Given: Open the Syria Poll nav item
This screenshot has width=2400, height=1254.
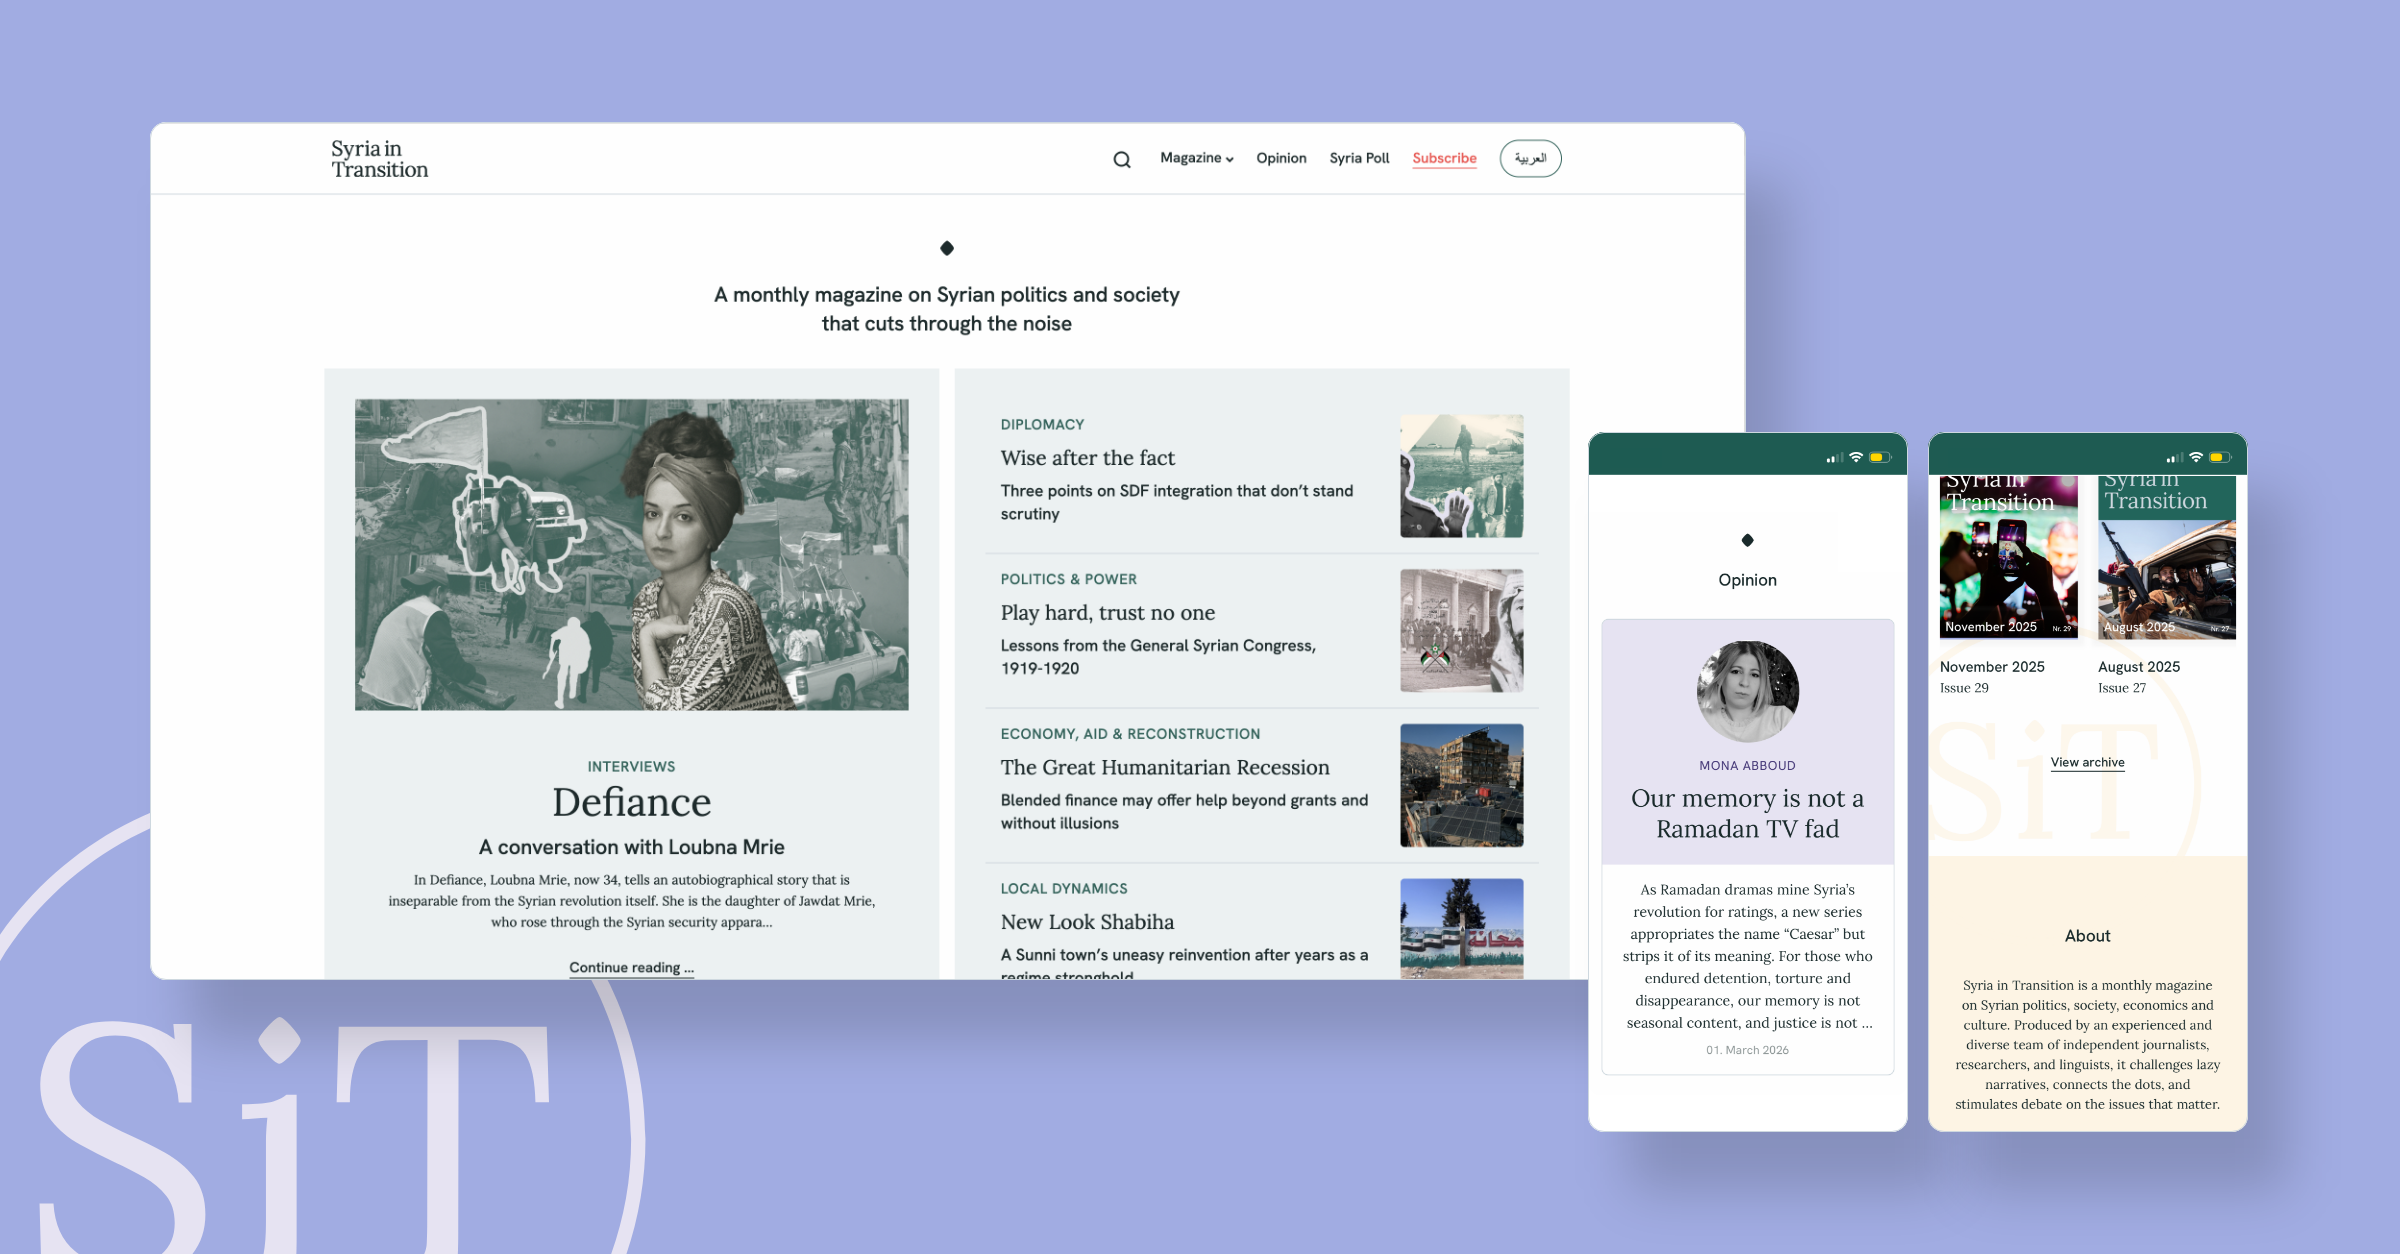Looking at the screenshot, I should tap(1359, 158).
